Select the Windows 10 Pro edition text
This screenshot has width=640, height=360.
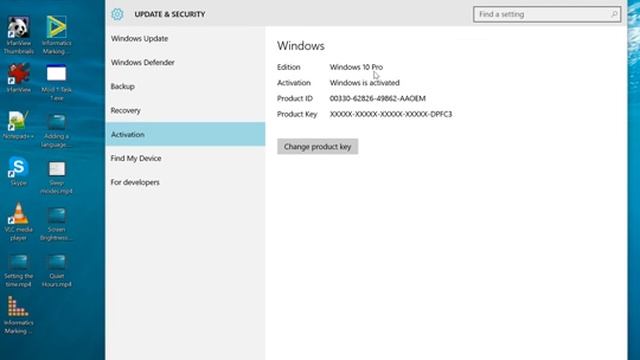(x=356, y=67)
